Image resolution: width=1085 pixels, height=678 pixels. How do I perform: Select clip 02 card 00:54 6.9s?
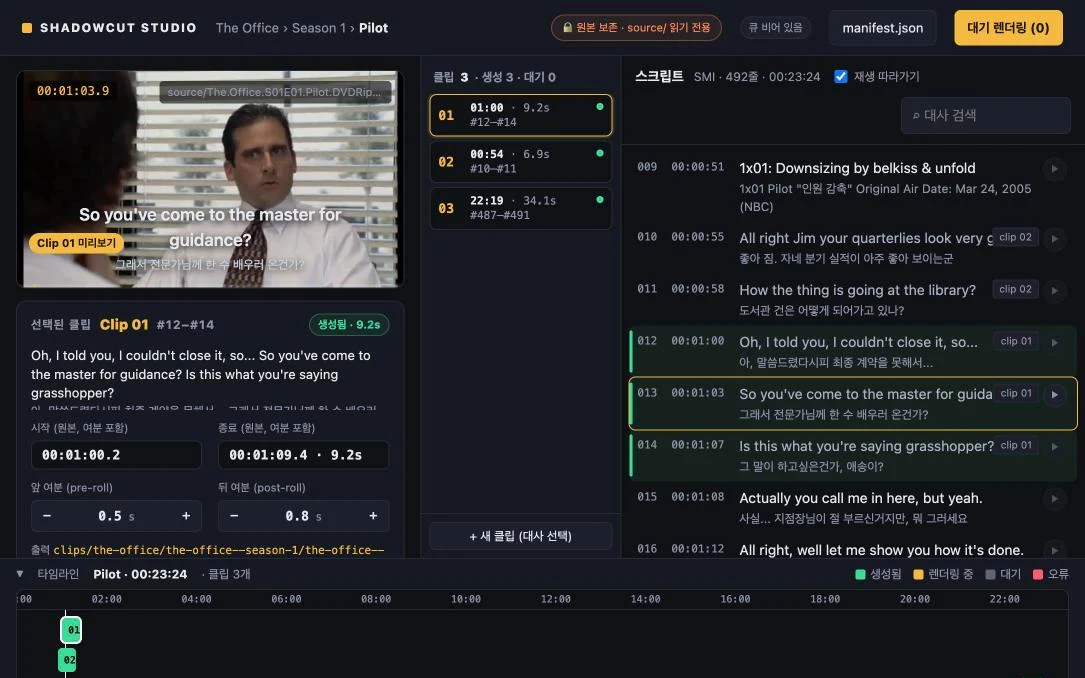[520, 161]
